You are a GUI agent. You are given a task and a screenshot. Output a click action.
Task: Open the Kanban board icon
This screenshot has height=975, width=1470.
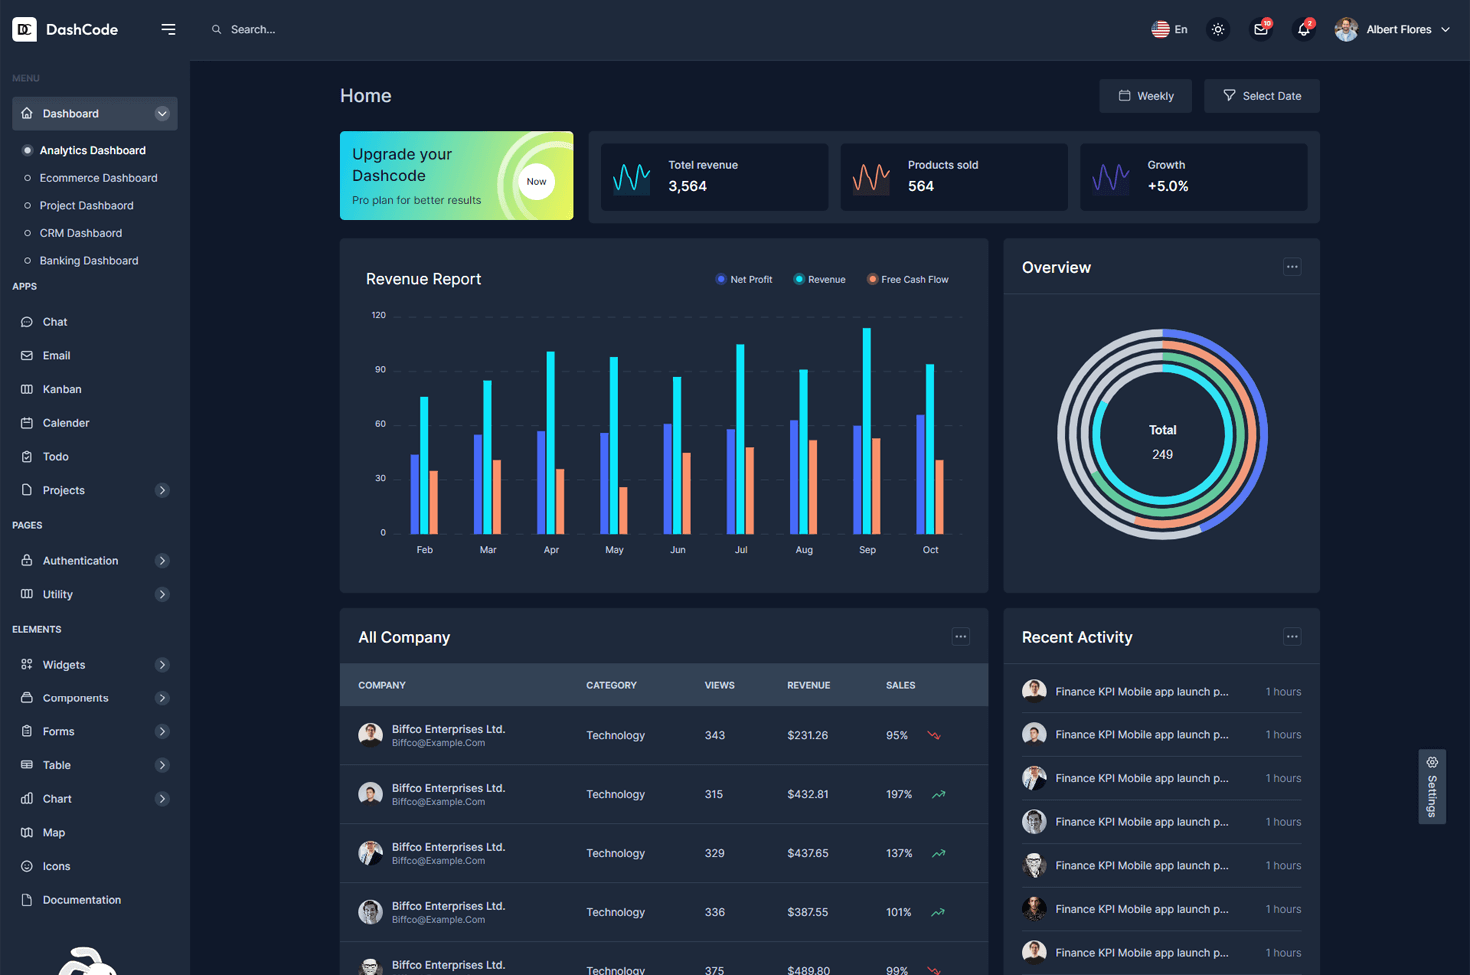pos(27,389)
